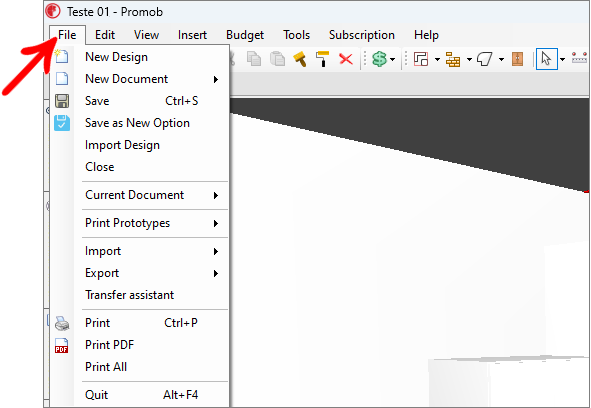
Task: Click the brick wall builder icon
Action: pos(453,59)
